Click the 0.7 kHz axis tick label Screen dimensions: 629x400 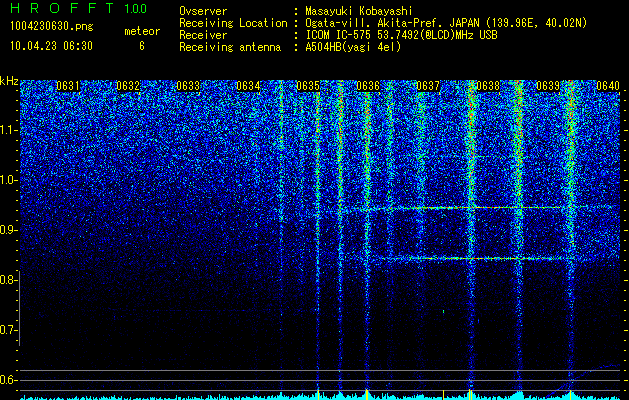8,330
